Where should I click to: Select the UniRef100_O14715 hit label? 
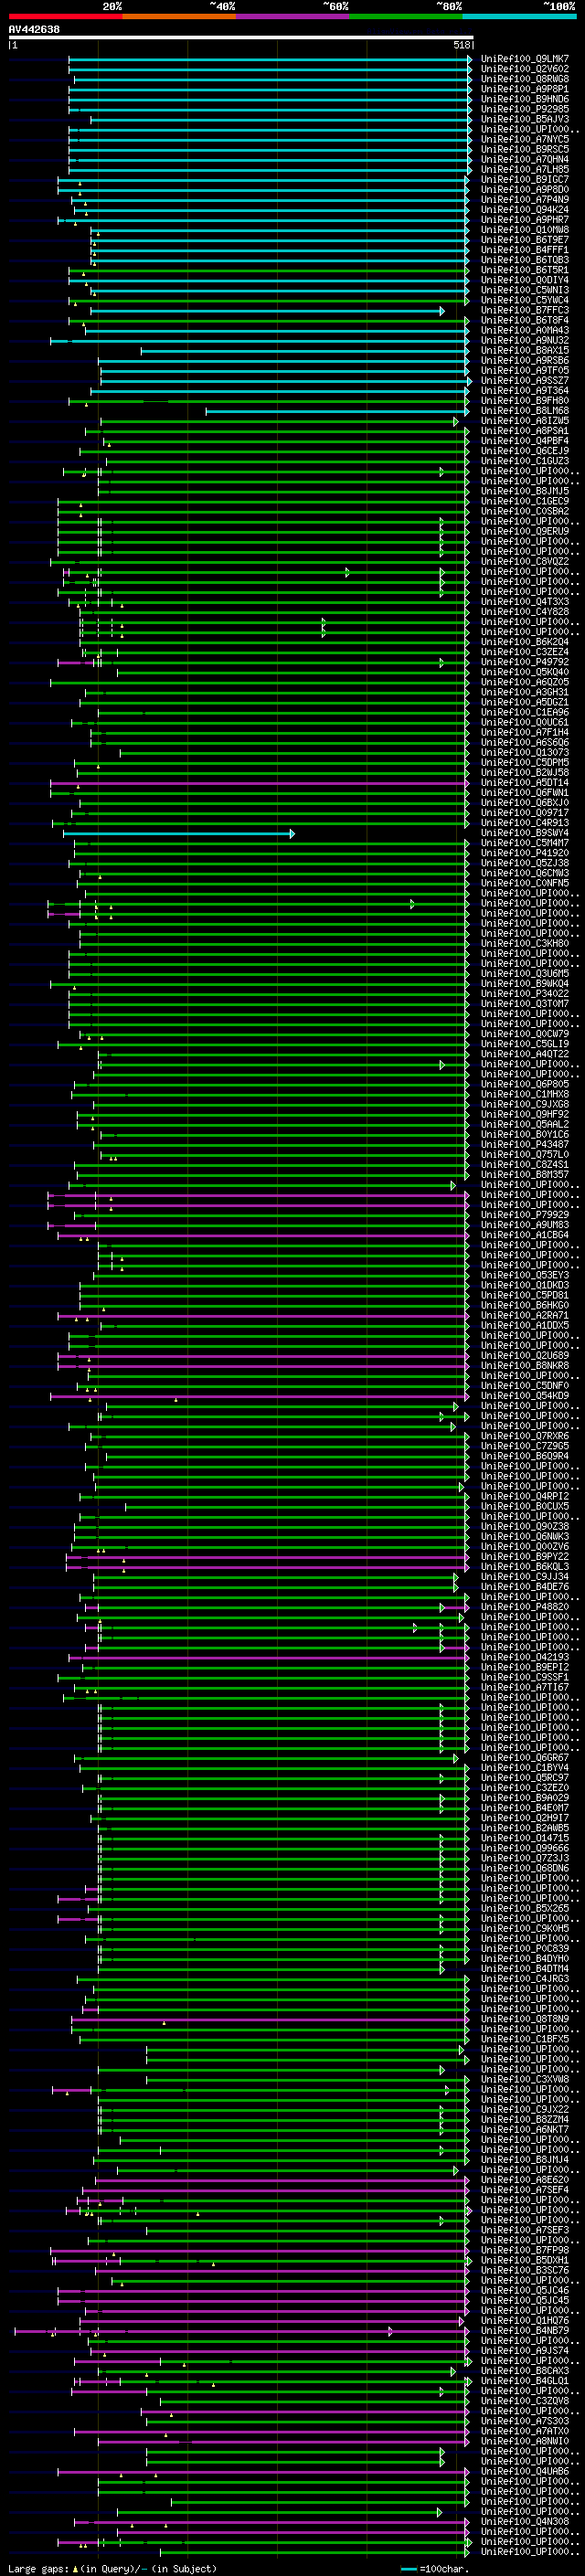[525, 1838]
